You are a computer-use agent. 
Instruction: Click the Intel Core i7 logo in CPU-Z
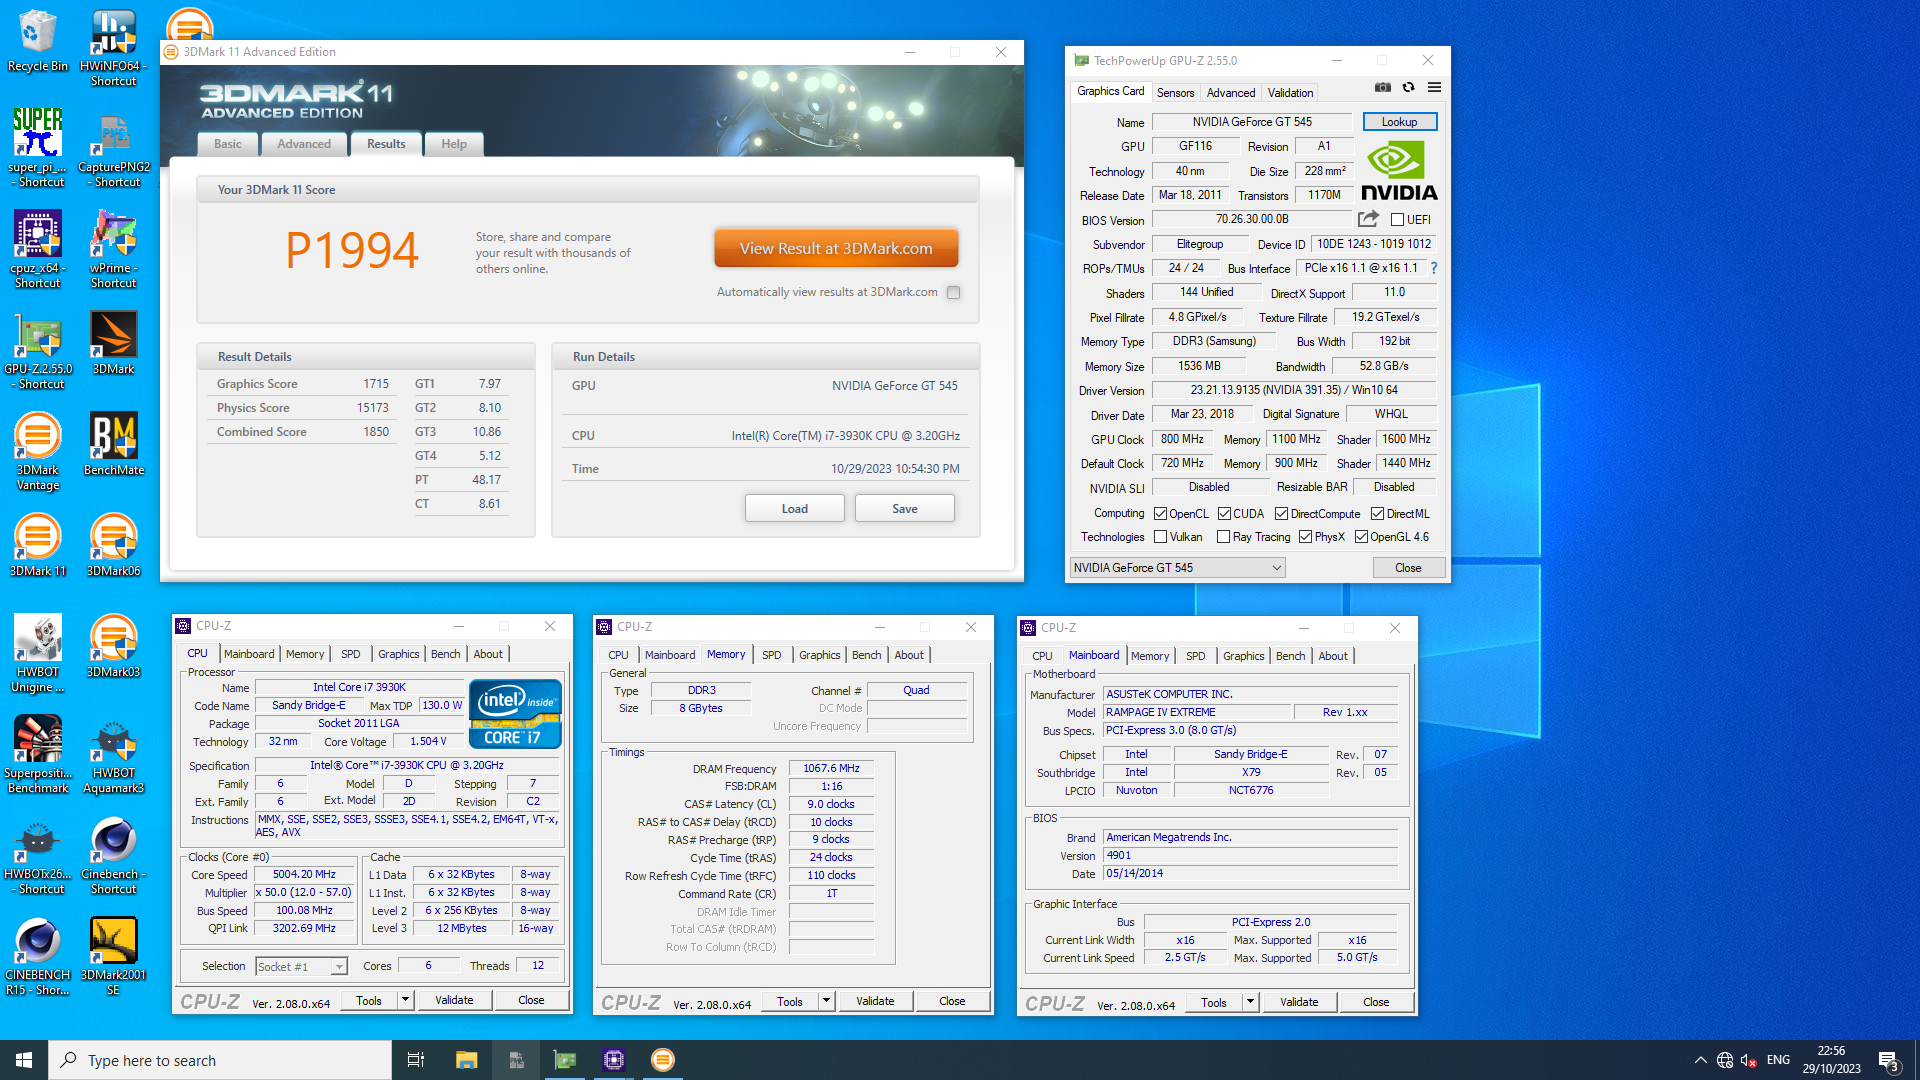click(x=515, y=714)
